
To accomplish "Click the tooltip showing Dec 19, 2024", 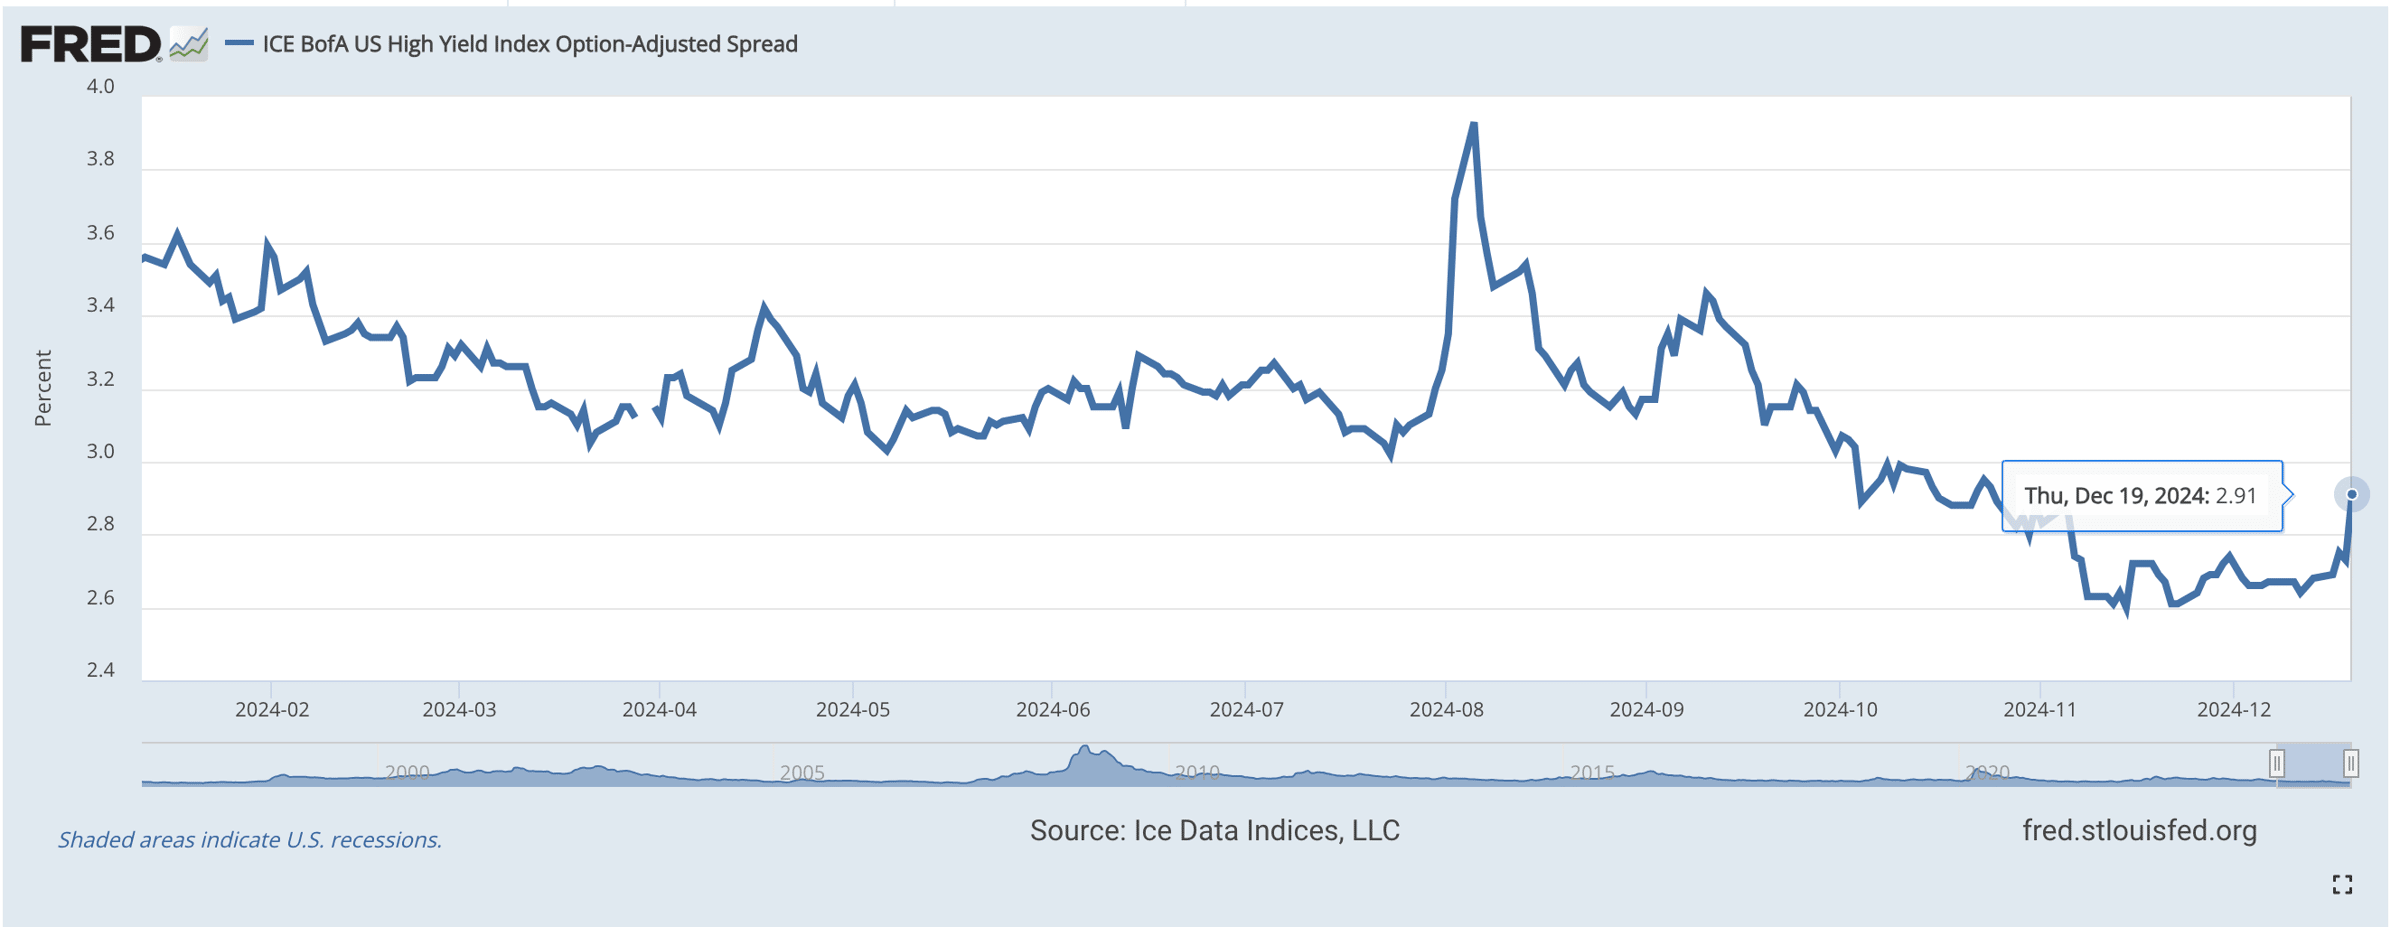I will coord(2142,494).
